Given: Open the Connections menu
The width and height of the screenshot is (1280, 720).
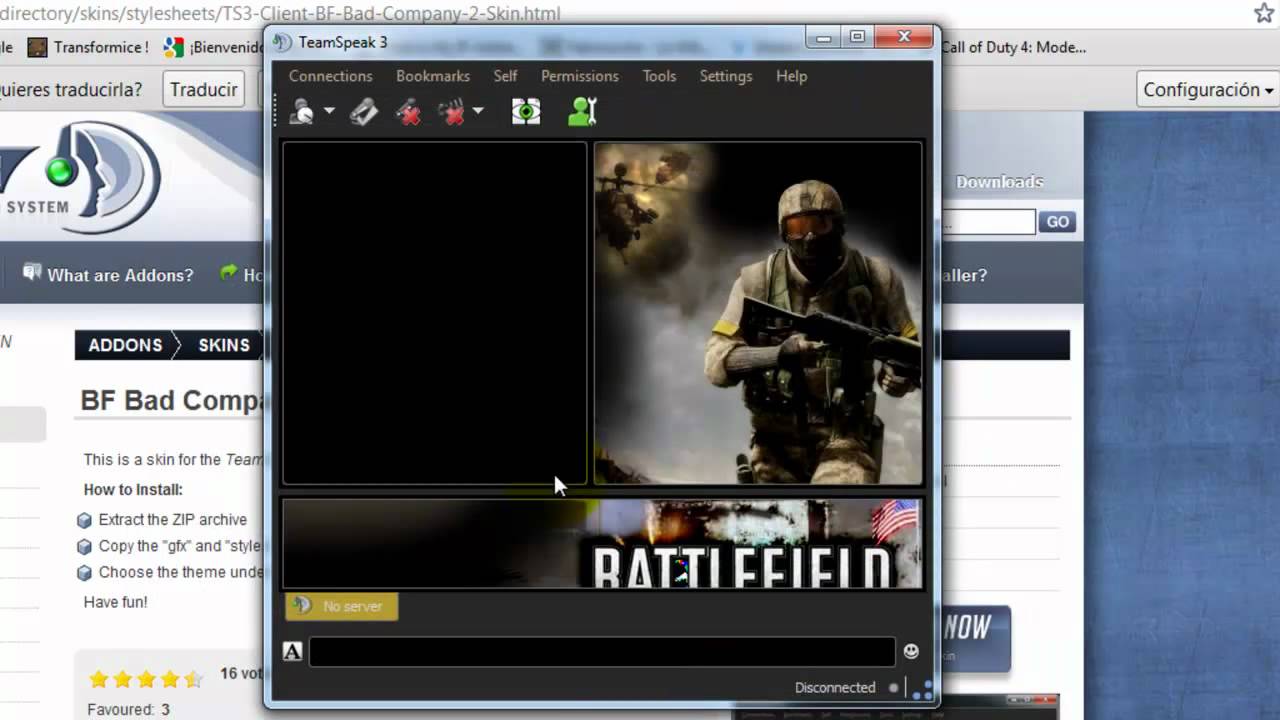Looking at the screenshot, I should (x=330, y=76).
